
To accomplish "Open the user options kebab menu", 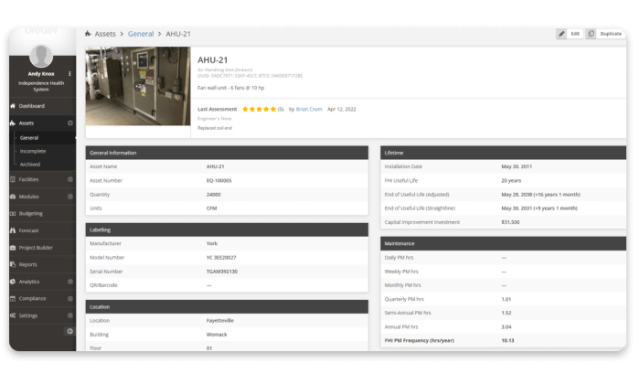I will coord(70,74).
